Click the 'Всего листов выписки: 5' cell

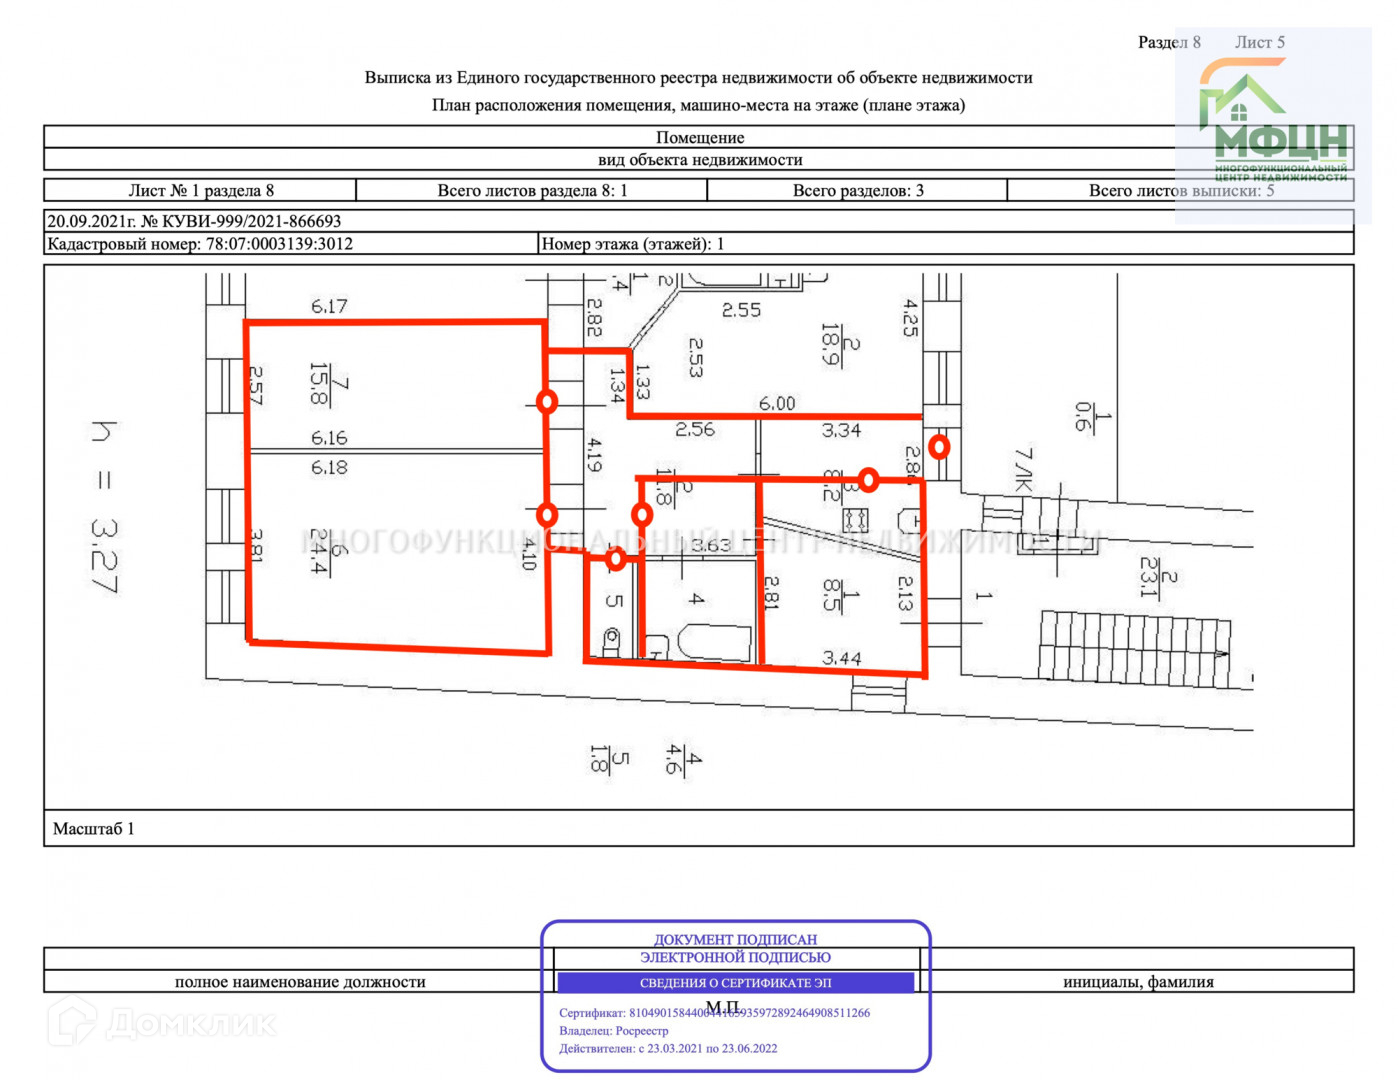click(1181, 190)
